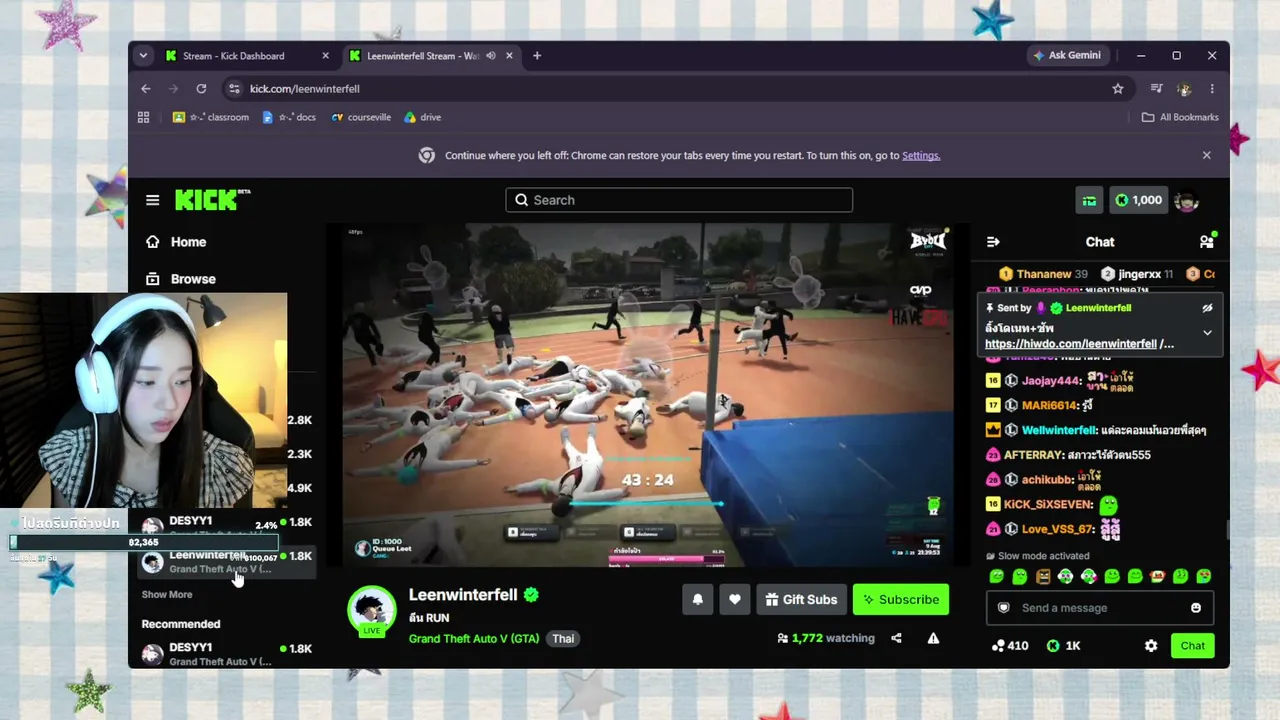The height and width of the screenshot is (720, 1280).
Task: Mute the Leenwinterfell tab audio icon
Action: pyautogui.click(x=491, y=56)
